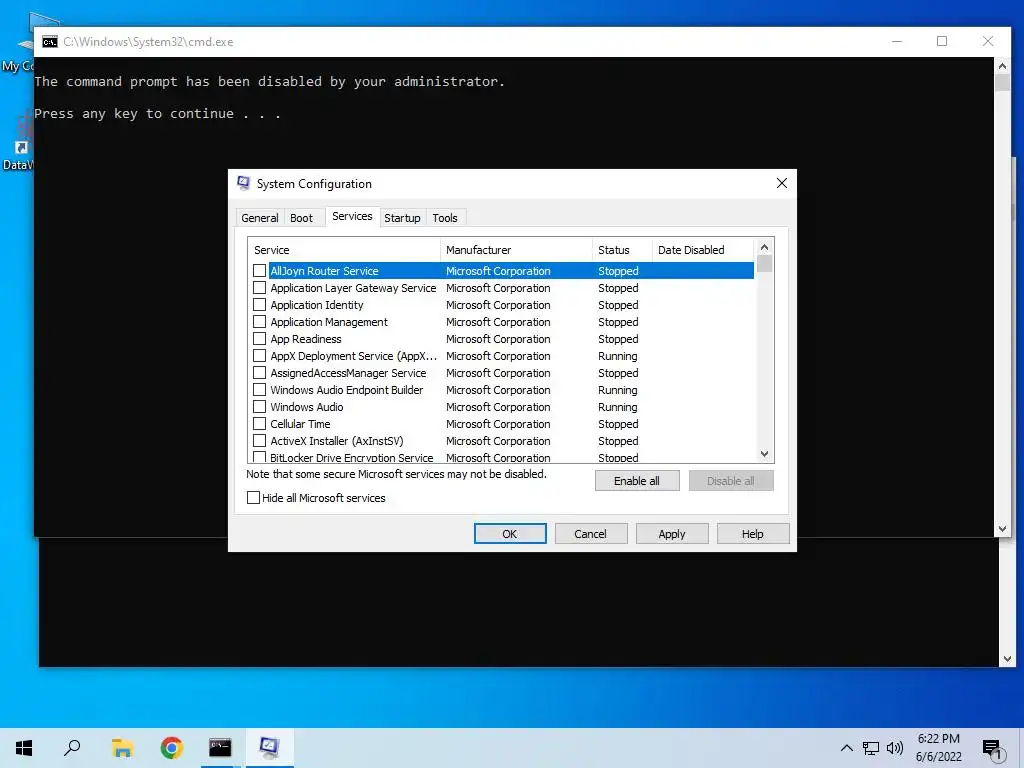
Task: Select AssignedAccessManager Service name
Action: pos(348,373)
